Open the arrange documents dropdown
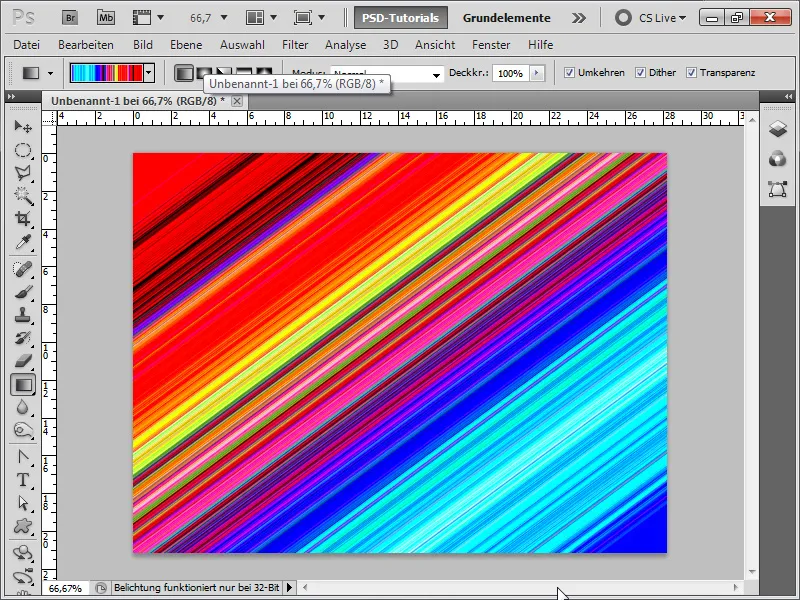The width and height of the screenshot is (800, 600). pyautogui.click(x=273, y=18)
